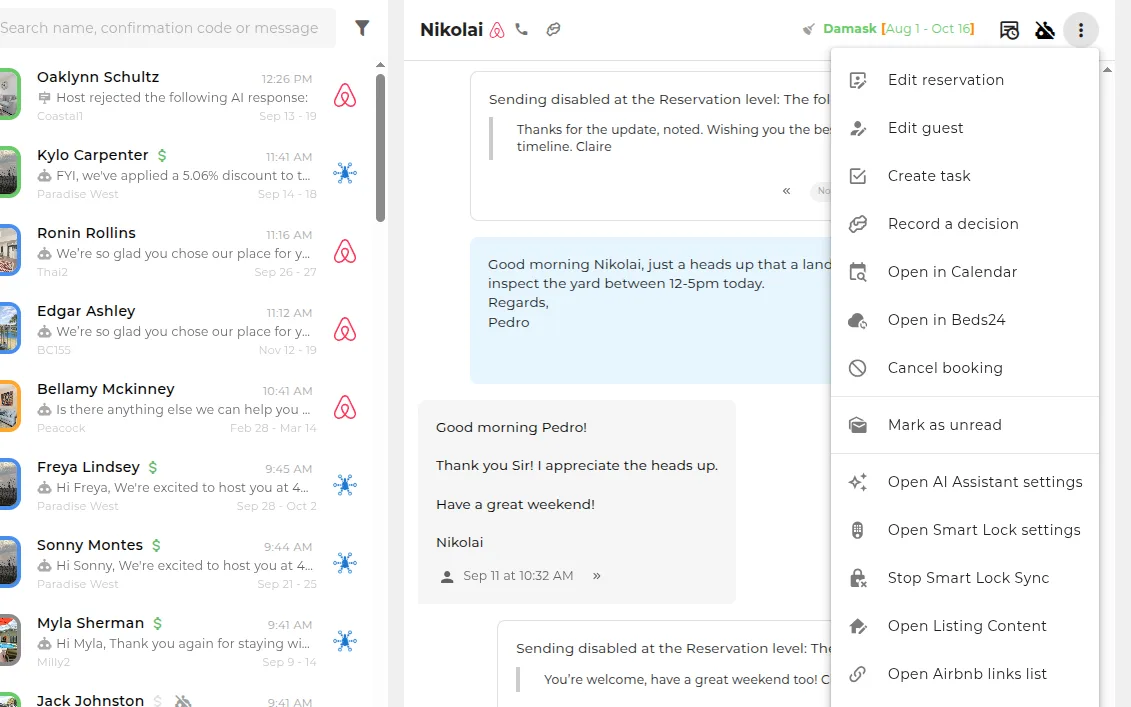Click Nikolai guest name in header

tap(452, 30)
